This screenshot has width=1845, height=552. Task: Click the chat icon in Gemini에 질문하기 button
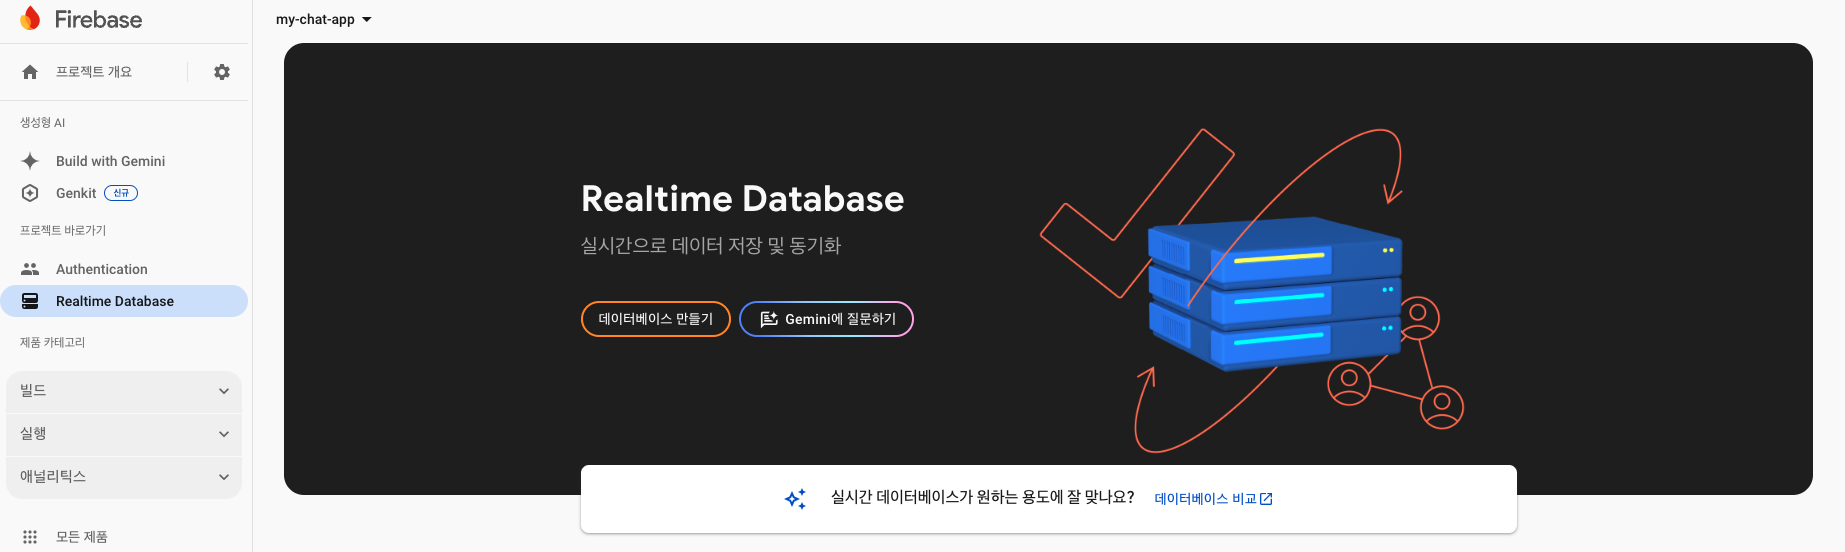pyautogui.click(x=768, y=319)
